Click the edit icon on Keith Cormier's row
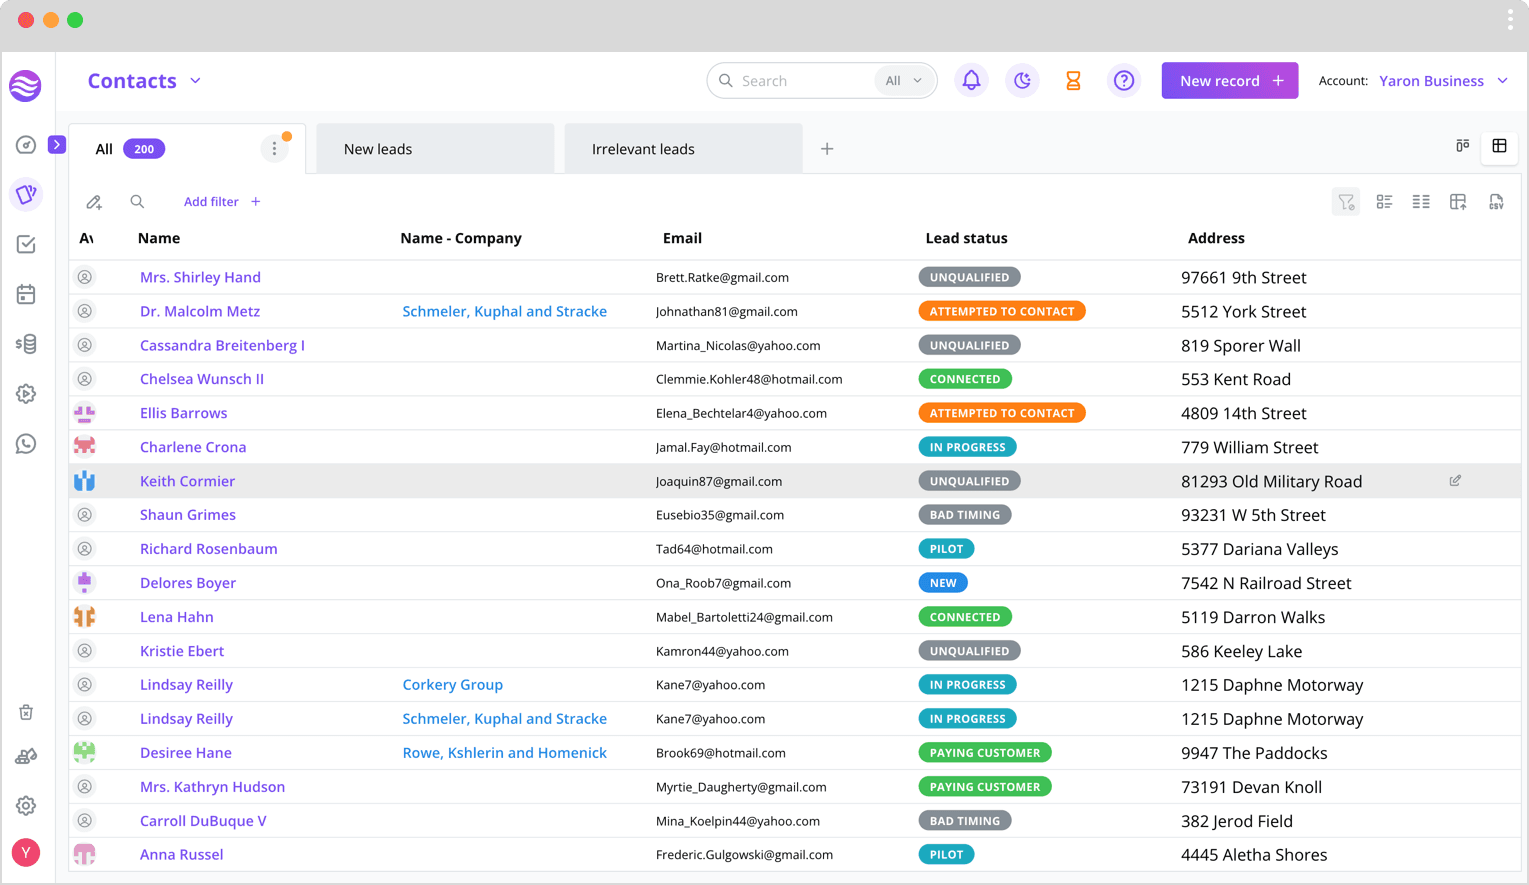The height and width of the screenshot is (885, 1529). (1455, 481)
